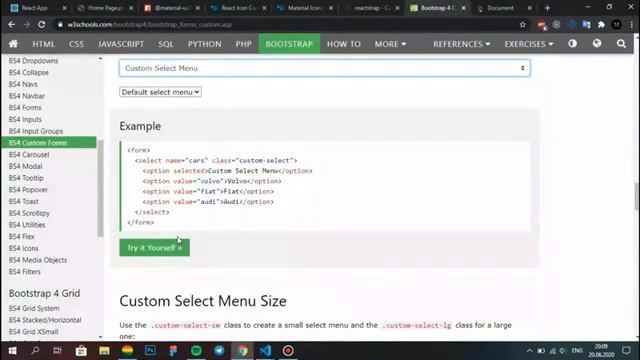Open the search magnifier icon
This screenshot has height=360, width=640.
tap(621, 44)
